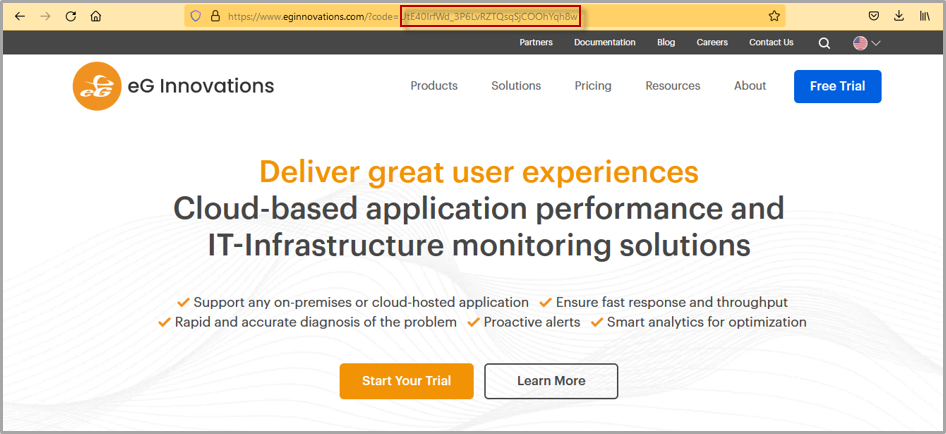Click the eG Innovations brand name text
The width and height of the screenshot is (946, 434).
(x=201, y=86)
